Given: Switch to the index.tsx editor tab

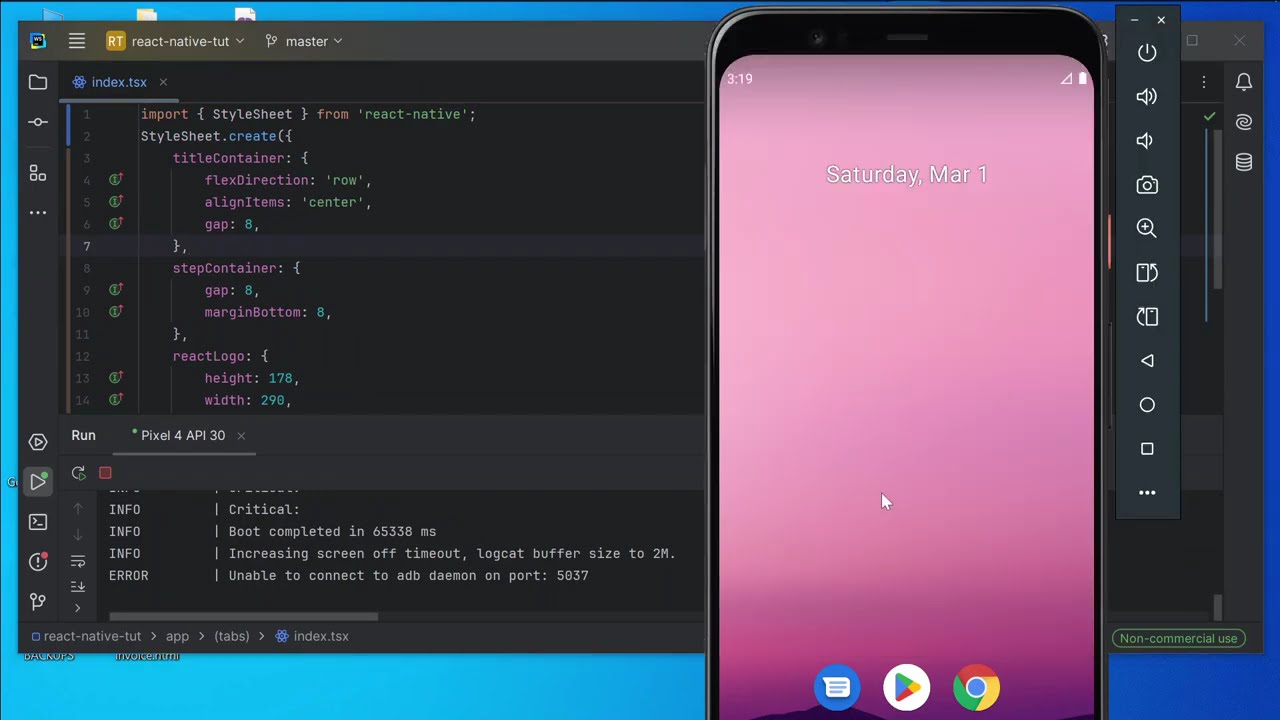Looking at the screenshot, I should pos(119,82).
